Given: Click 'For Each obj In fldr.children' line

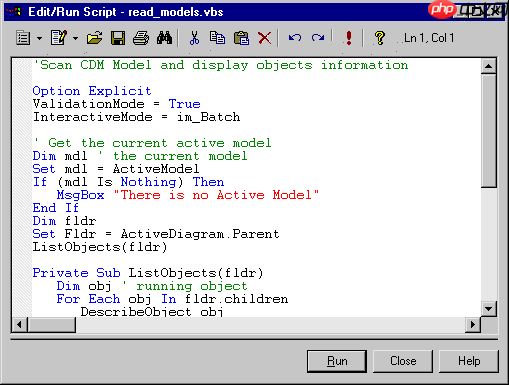Looking at the screenshot, I should (172, 299).
